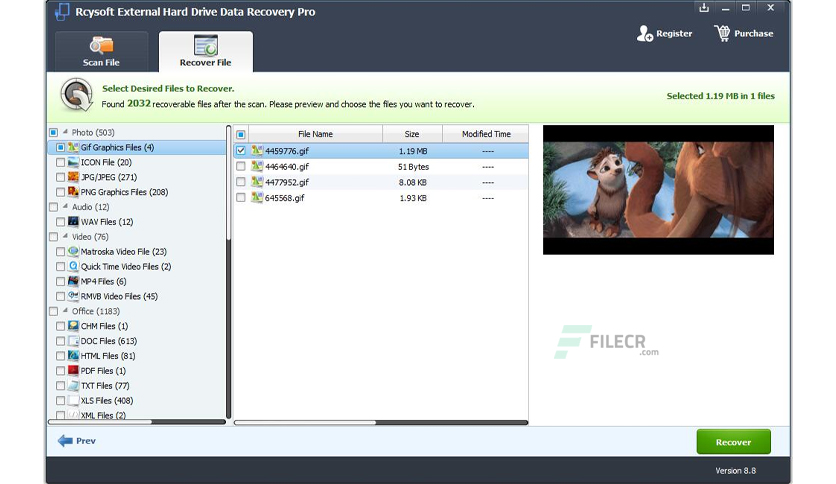Click the Prev back arrow icon
836x484 pixels.
(x=65, y=441)
